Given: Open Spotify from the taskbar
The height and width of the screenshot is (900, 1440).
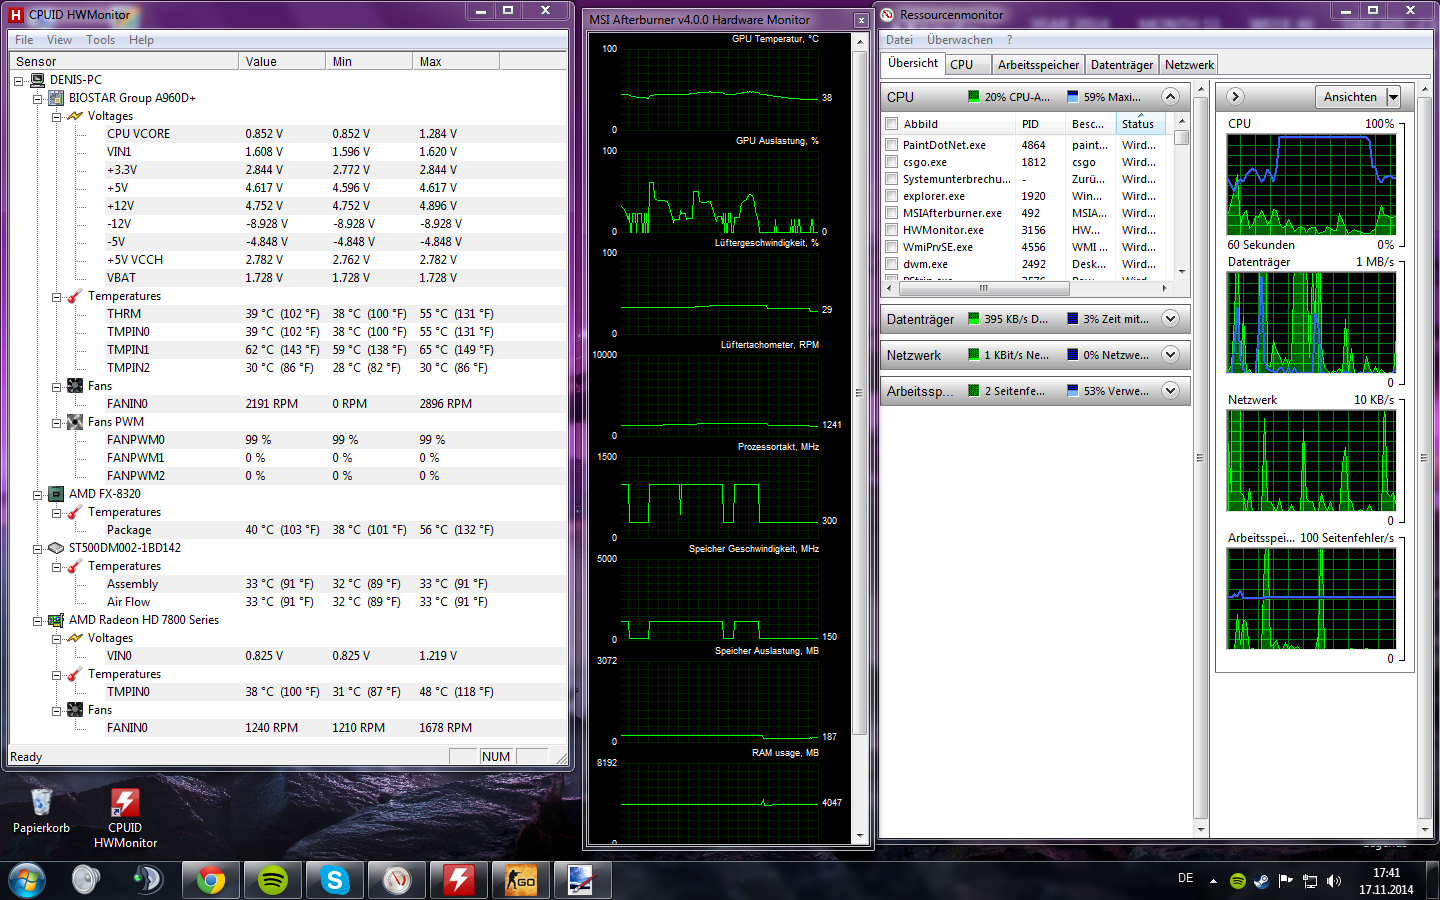Looking at the screenshot, I should [x=273, y=880].
